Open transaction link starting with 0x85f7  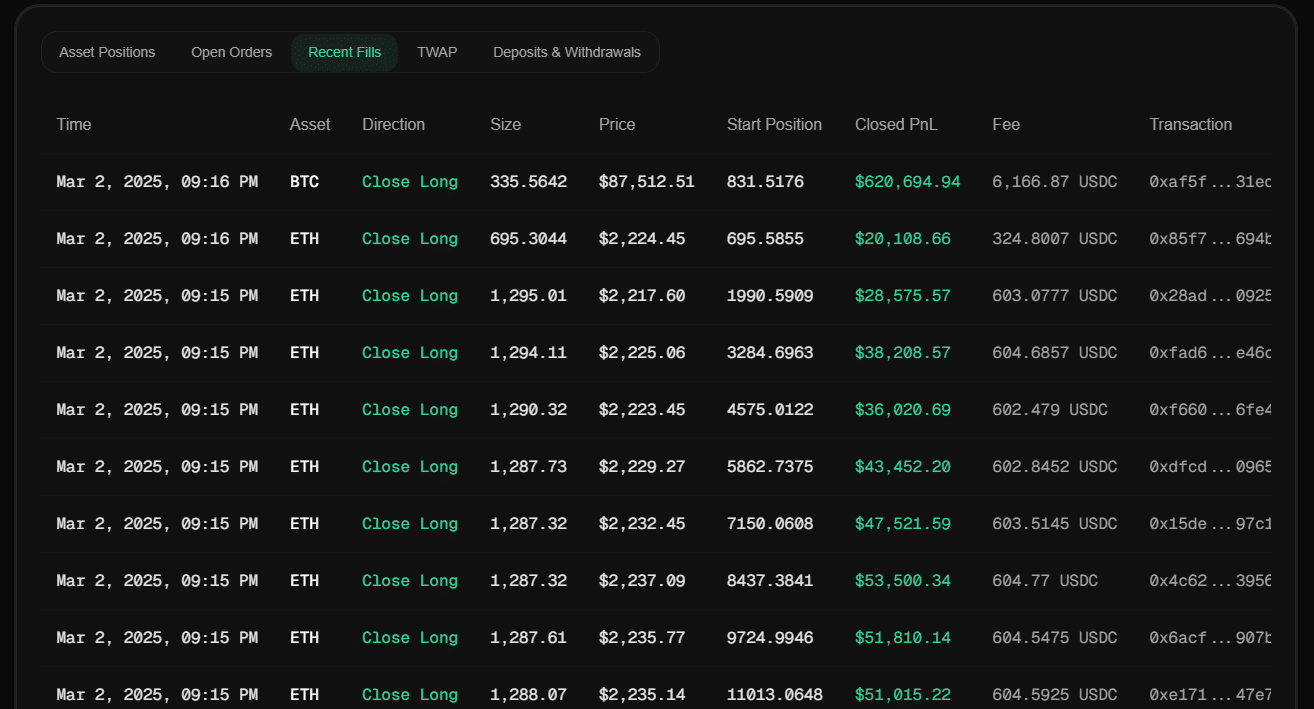(1210, 239)
